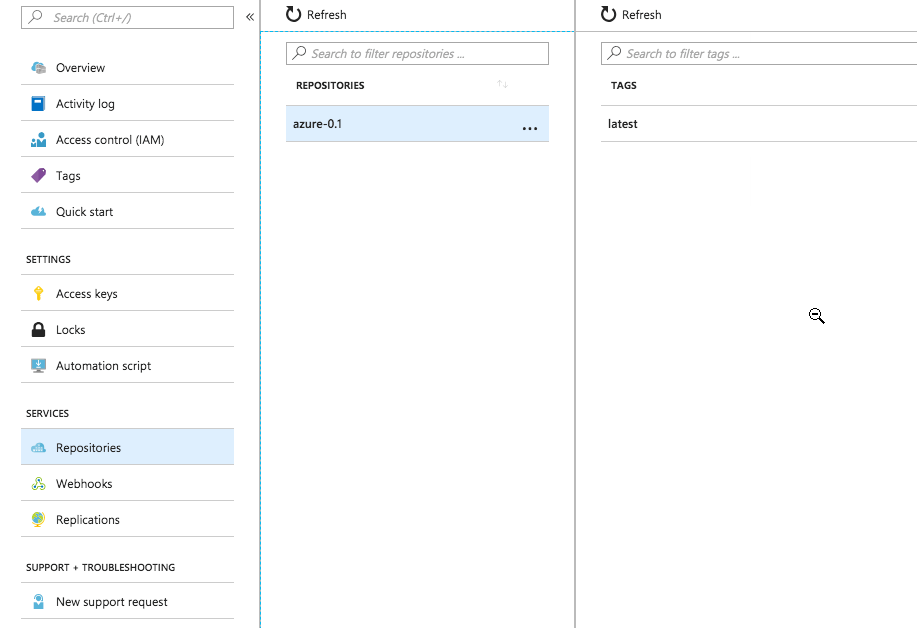Sort repositories using the arrows icon
The height and width of the screenshot is (628, 917).
pos(502,84)
